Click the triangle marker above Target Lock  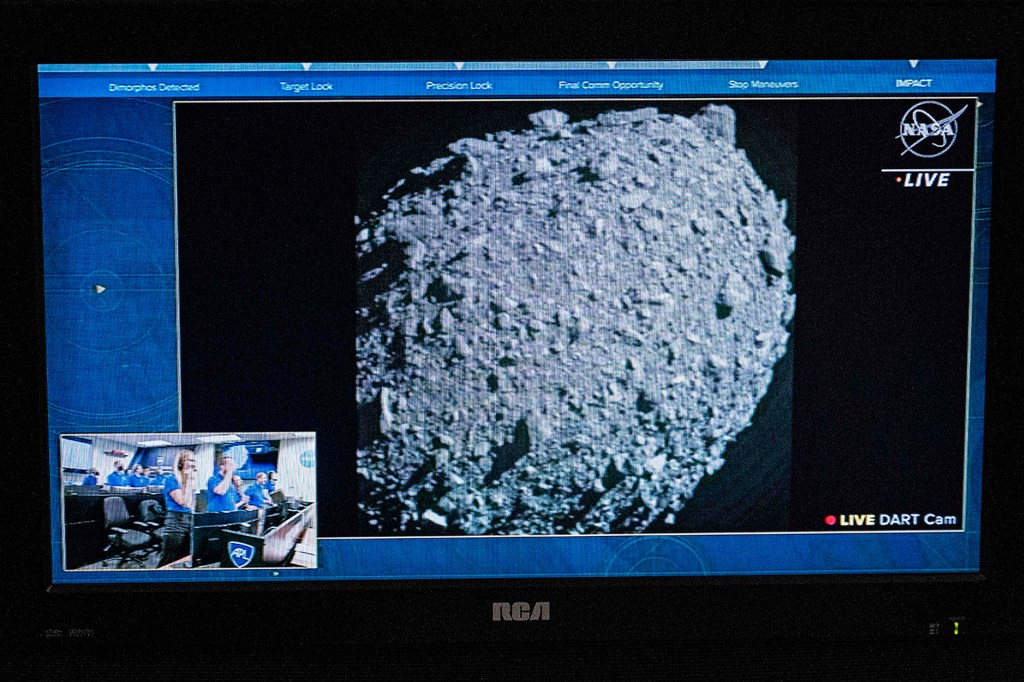[306, 67]
